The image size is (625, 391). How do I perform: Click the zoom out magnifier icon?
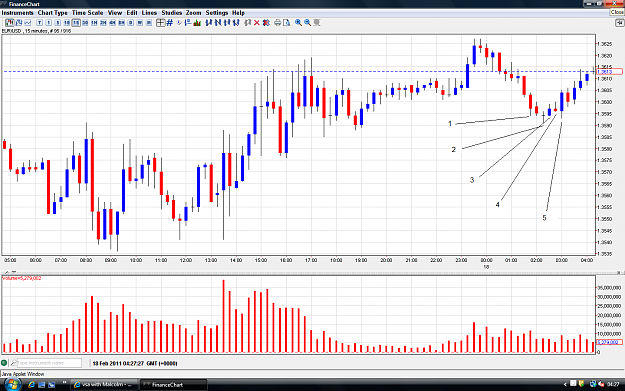pyautogui.click(x=307, y=23)
